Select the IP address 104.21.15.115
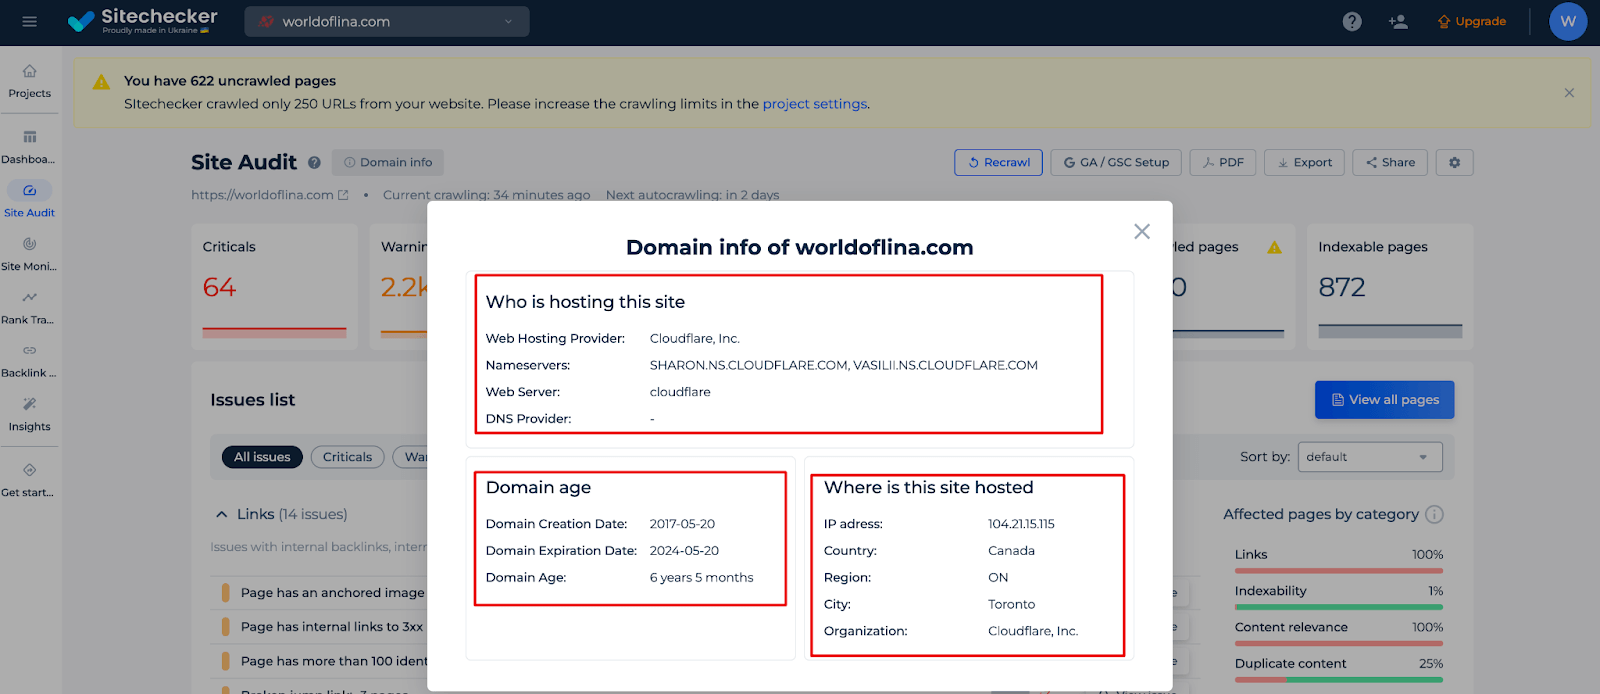This screenshot has height=694, width=1600. pyautogui.click(x=1021, y=524)
